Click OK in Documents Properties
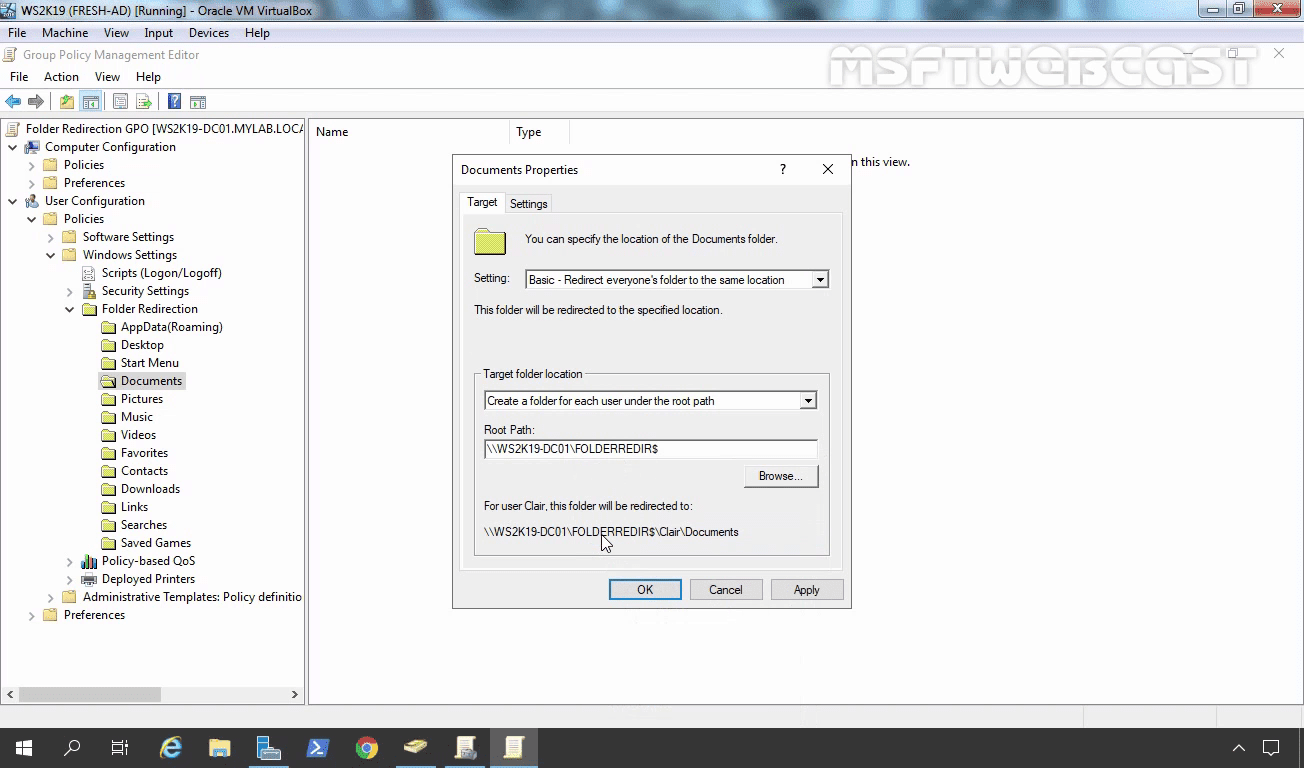 click(645, 590)
